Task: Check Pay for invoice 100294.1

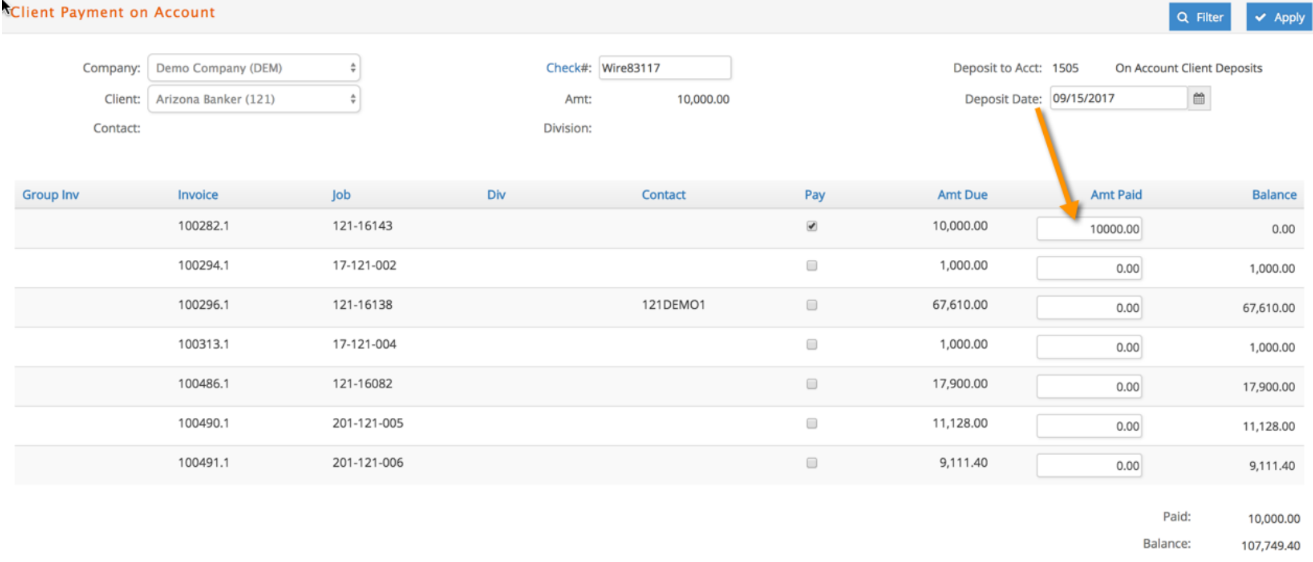Action: (811, 266)
